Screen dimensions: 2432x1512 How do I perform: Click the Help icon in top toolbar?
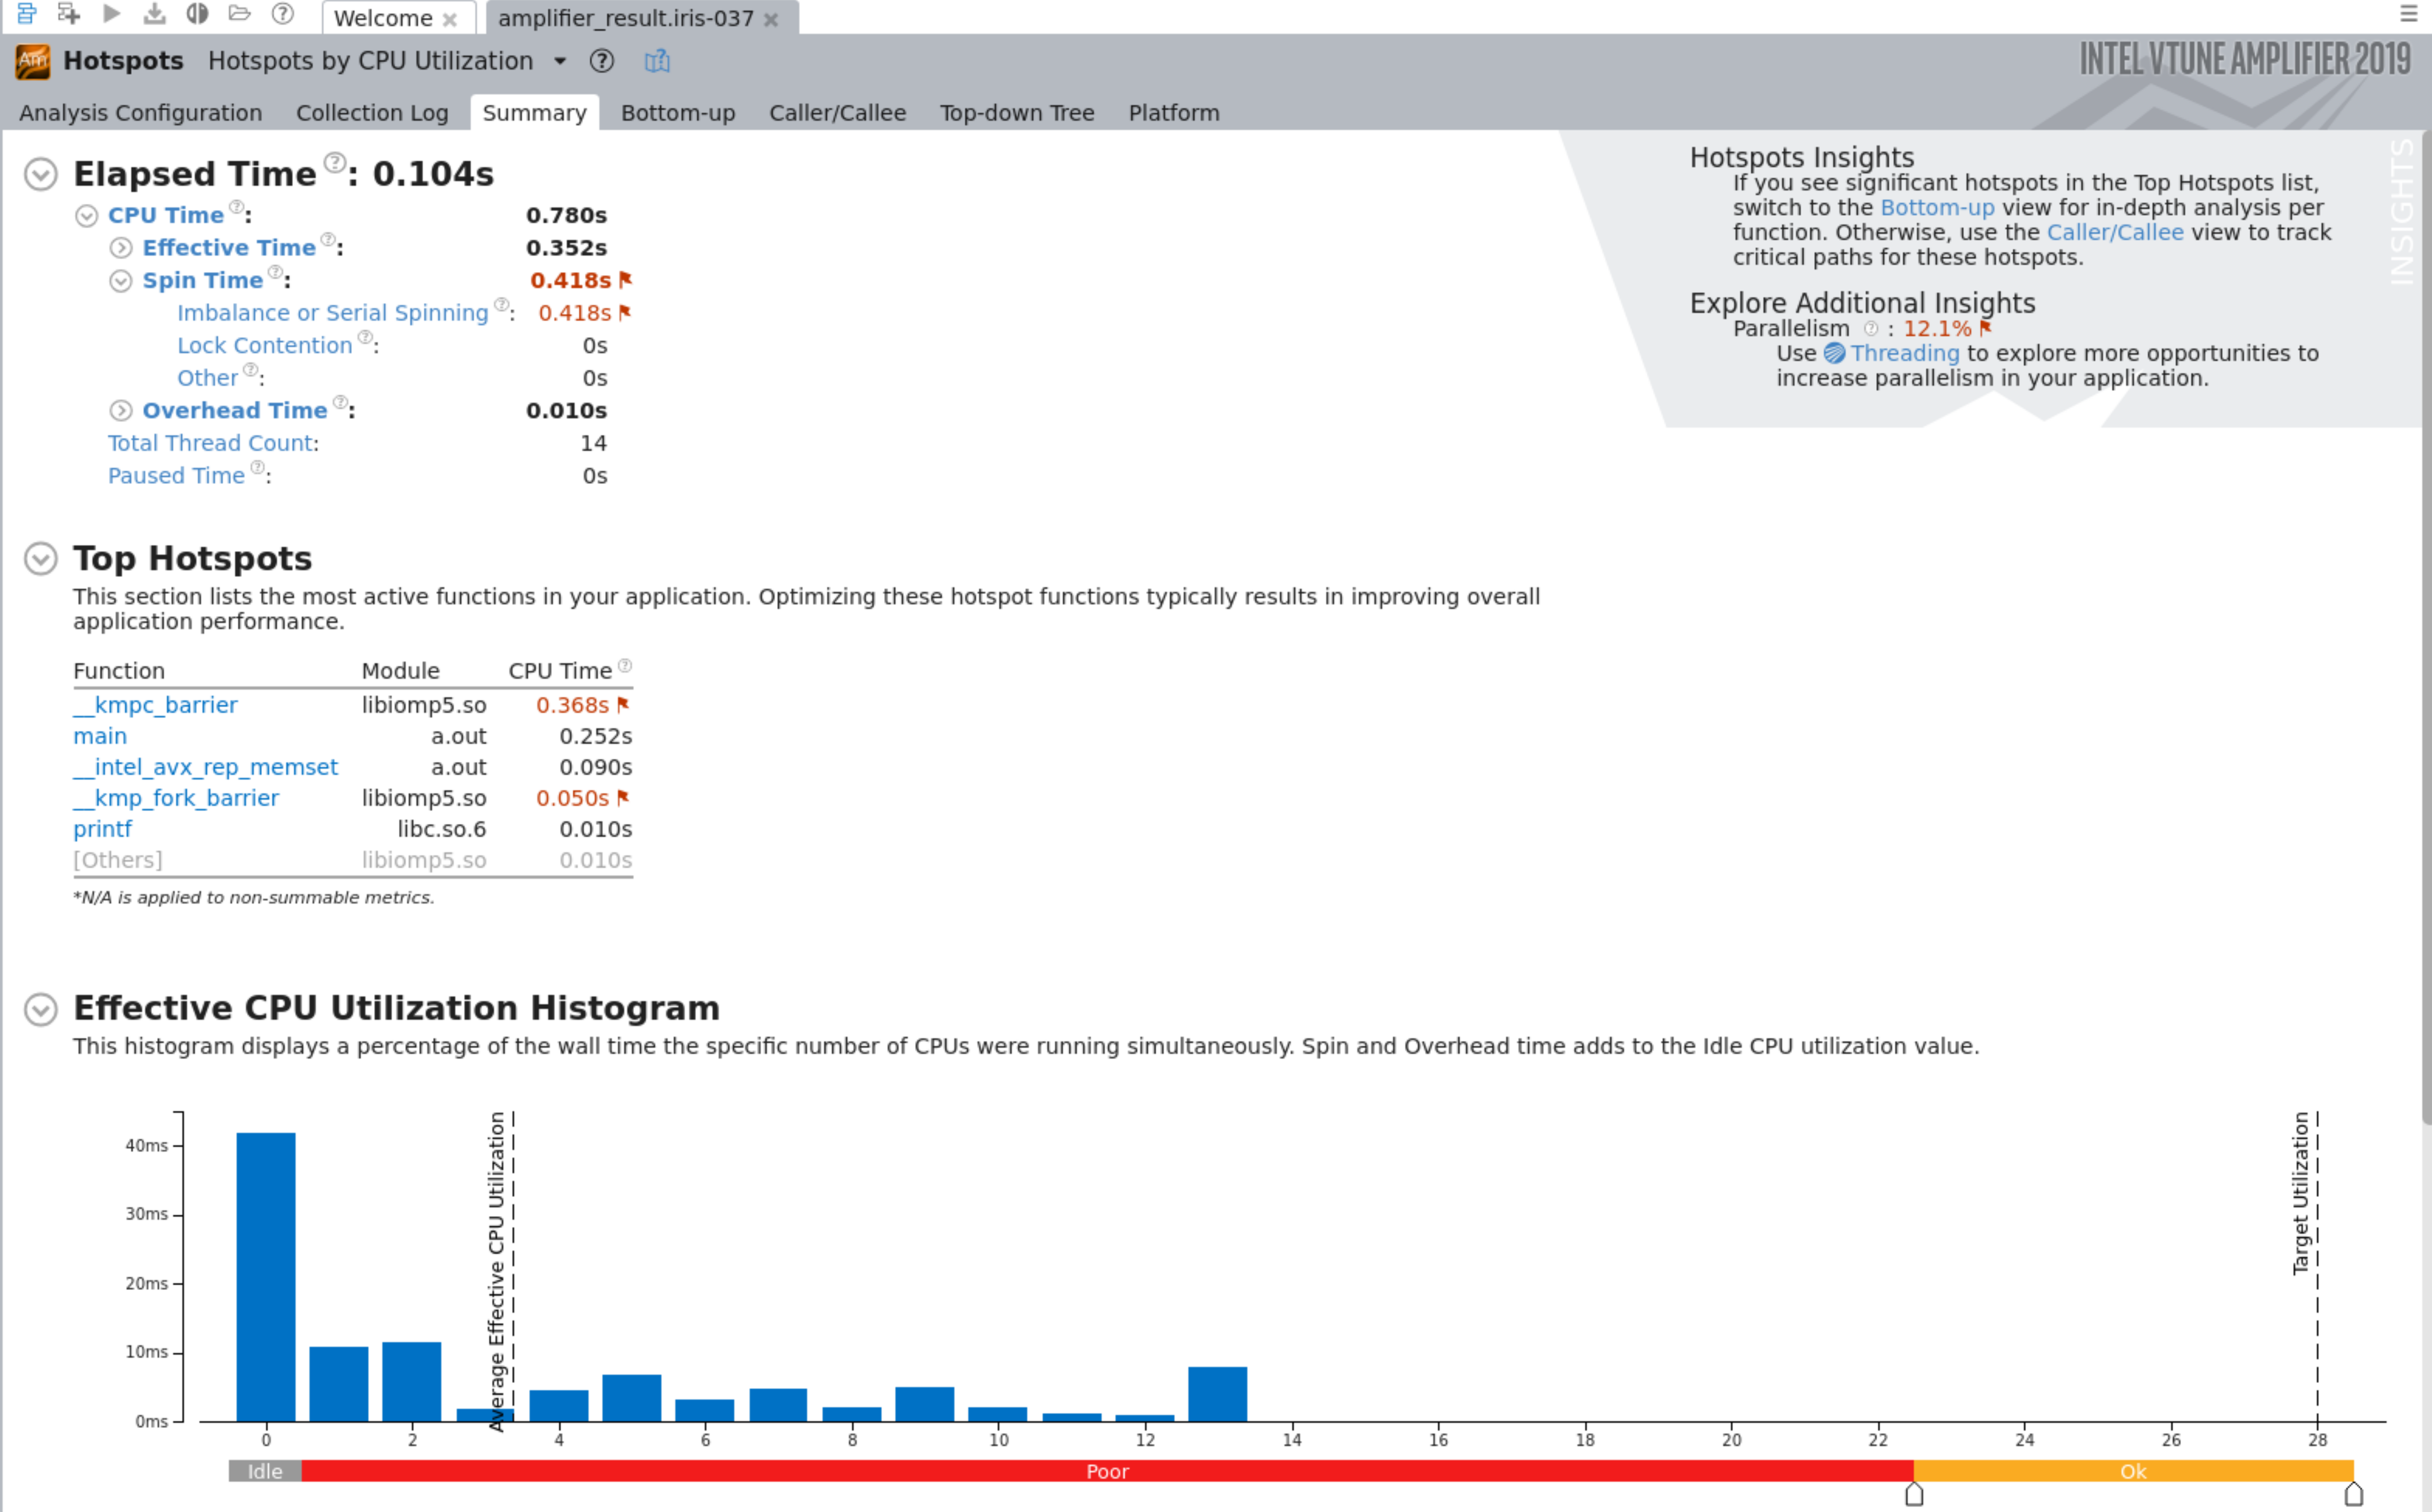[x=283, y=14]
